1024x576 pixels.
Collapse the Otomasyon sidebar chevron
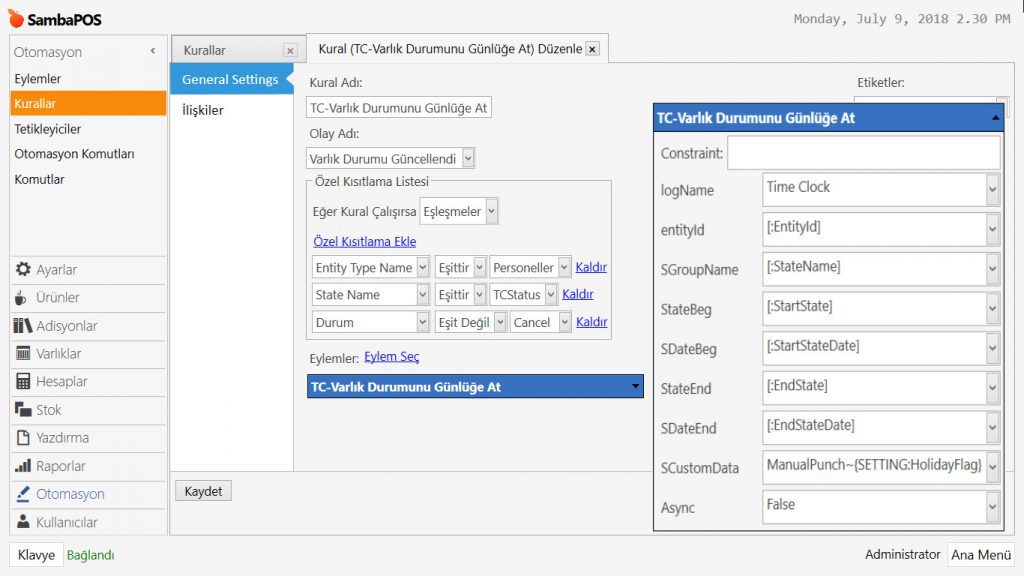153,51
